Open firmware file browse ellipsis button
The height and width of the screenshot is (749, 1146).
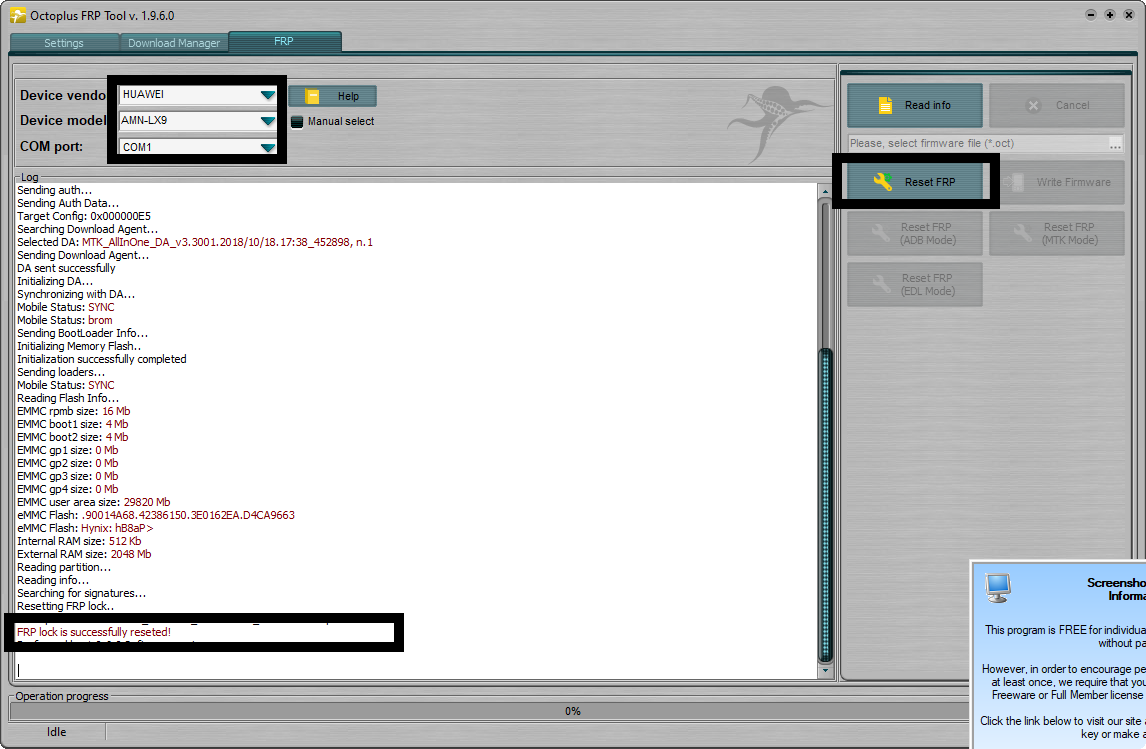point(1115,143)
